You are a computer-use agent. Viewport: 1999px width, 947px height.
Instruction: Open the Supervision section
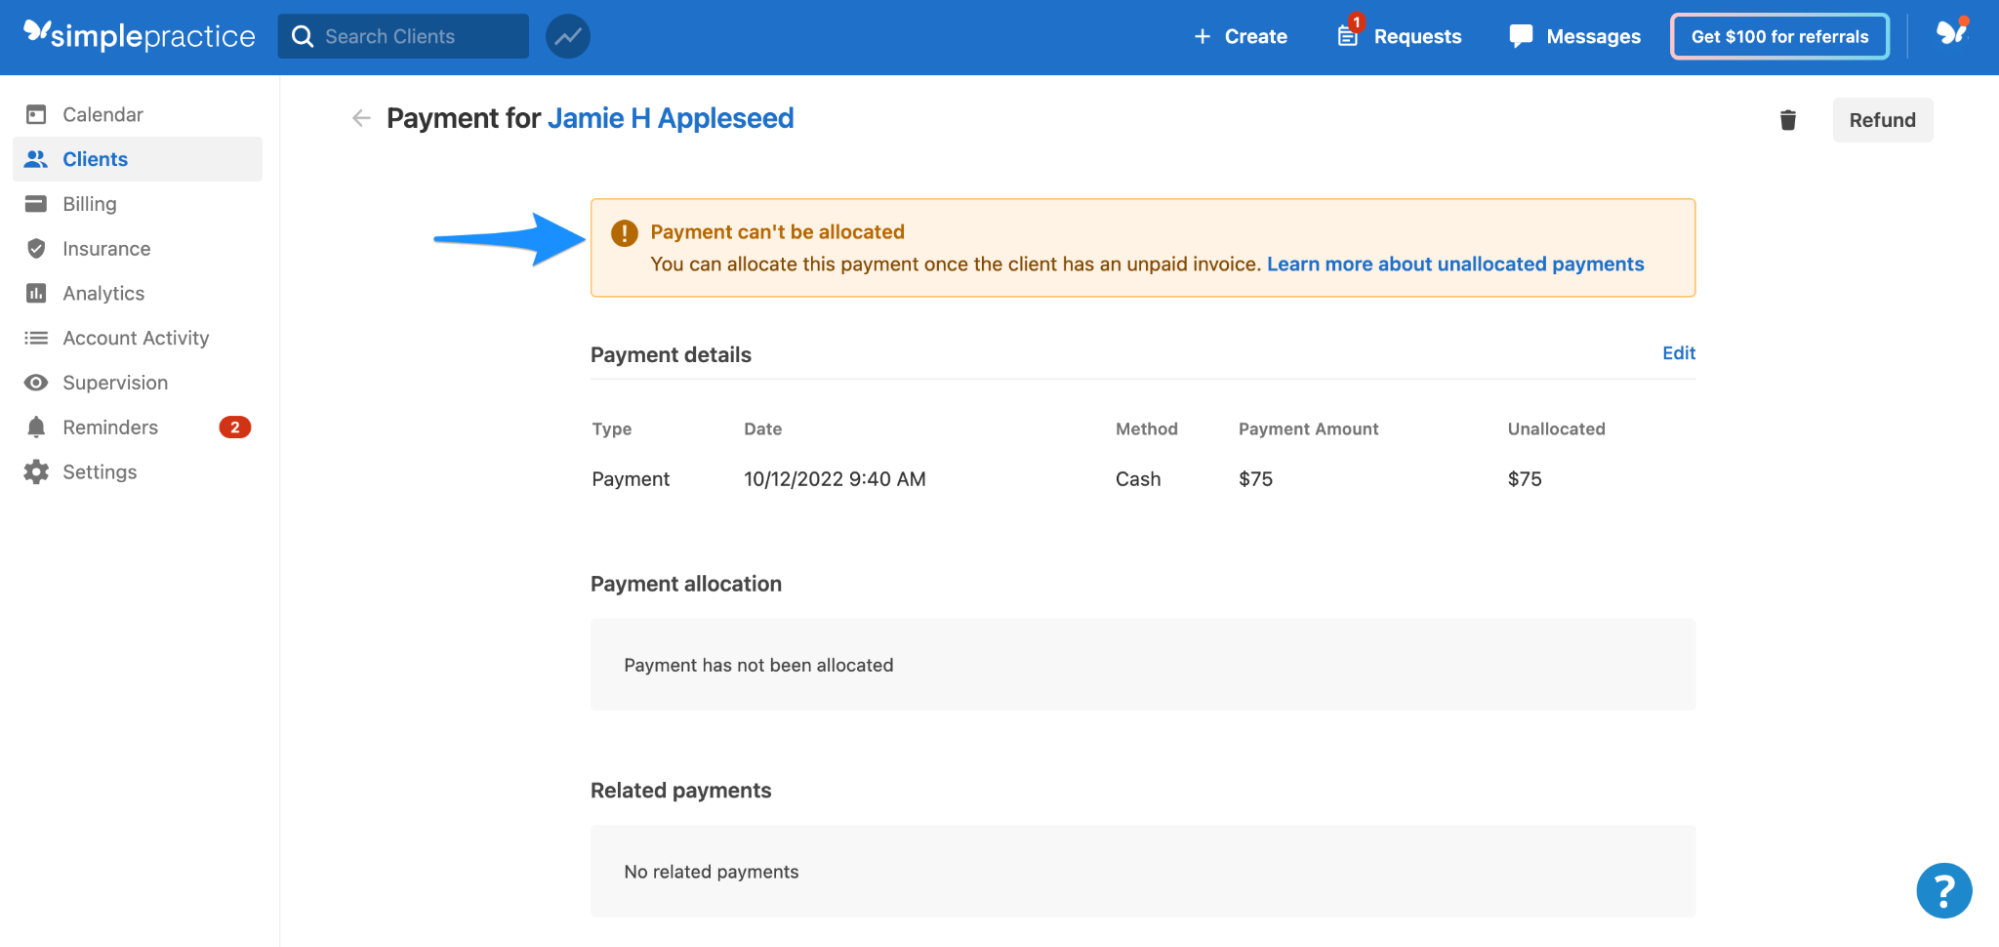click(115, 382)
